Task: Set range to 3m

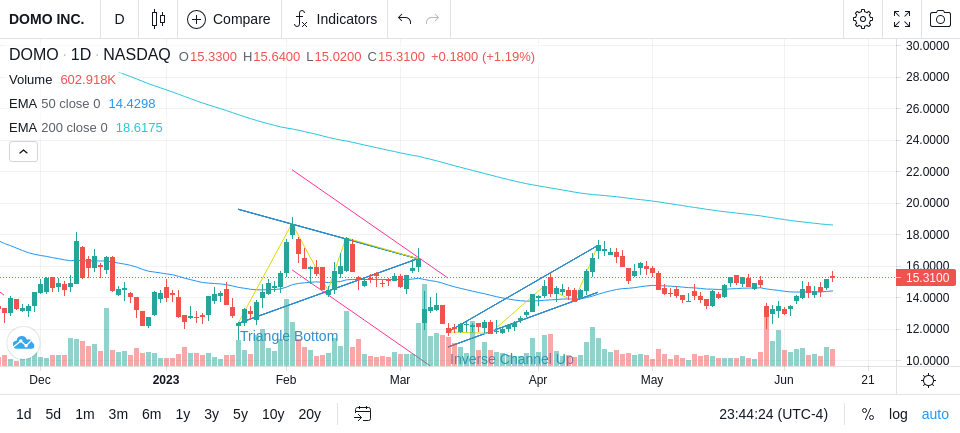Action: 118,415
